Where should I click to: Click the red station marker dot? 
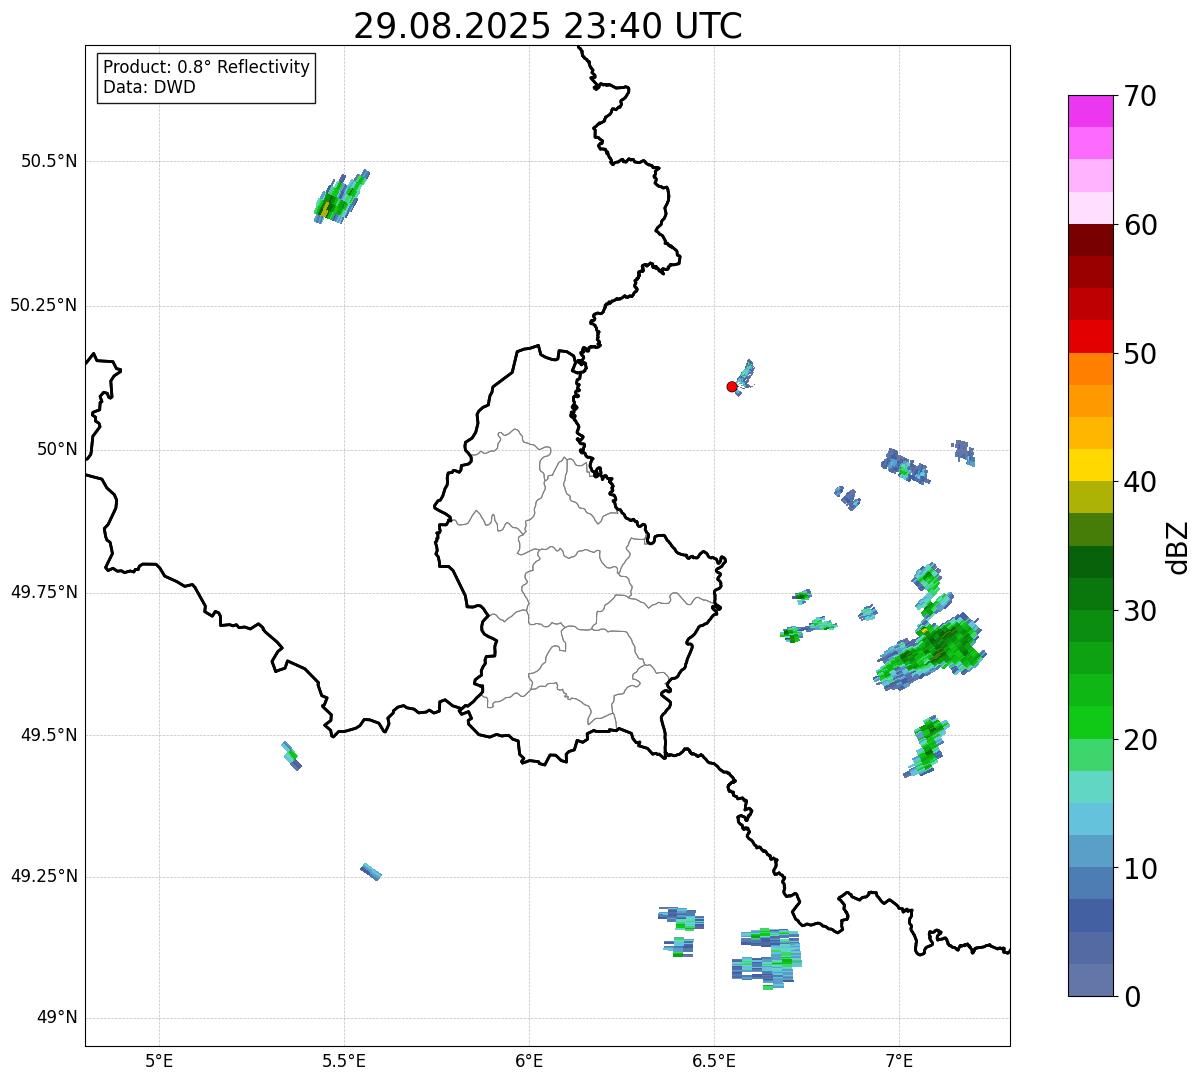point(732,386)
